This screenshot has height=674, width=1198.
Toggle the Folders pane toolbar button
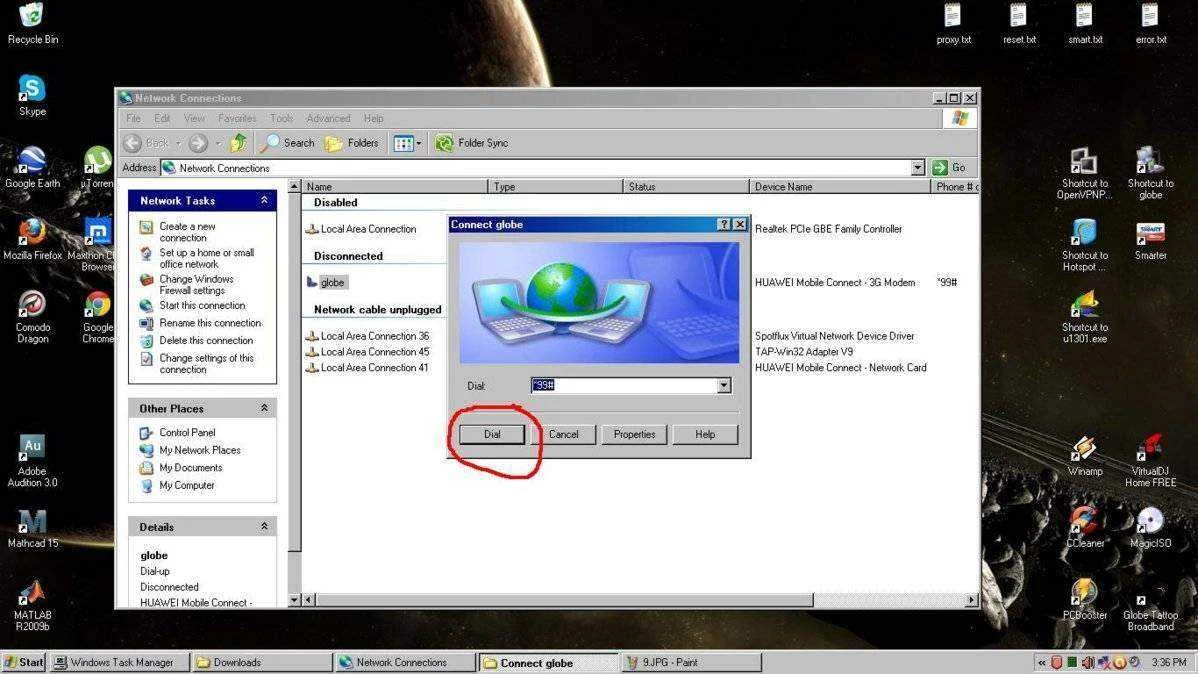tap(352, 143)
